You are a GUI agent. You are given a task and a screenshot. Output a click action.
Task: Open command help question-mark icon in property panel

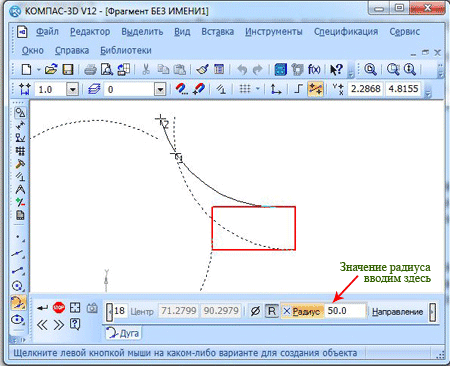coord(75,324)
